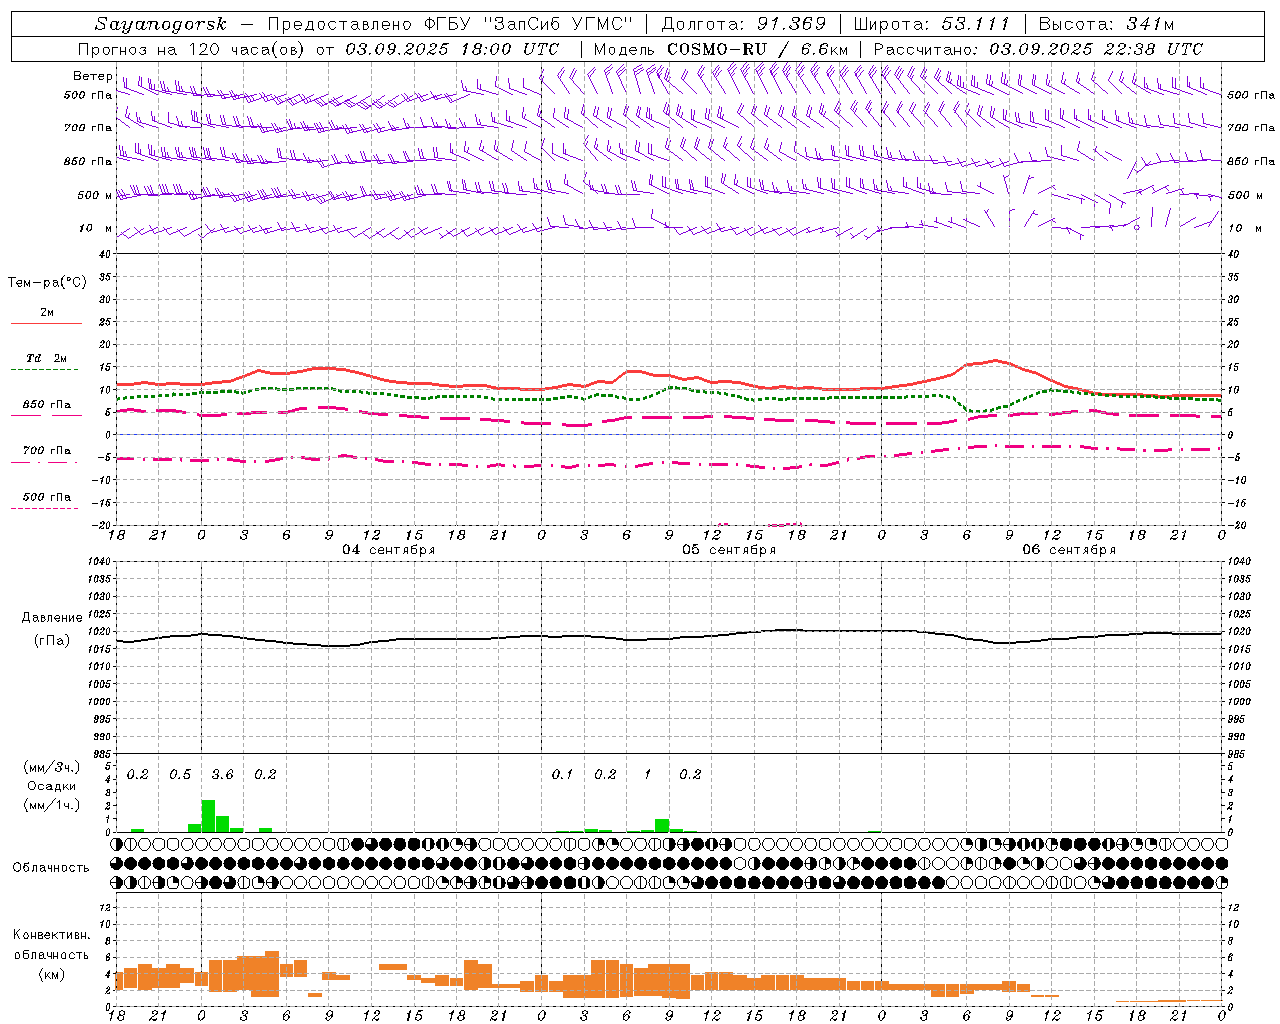Screen dimensions: 1280x1024
Task: Click the '05 сентября' date label
Action: coord(729,550)
